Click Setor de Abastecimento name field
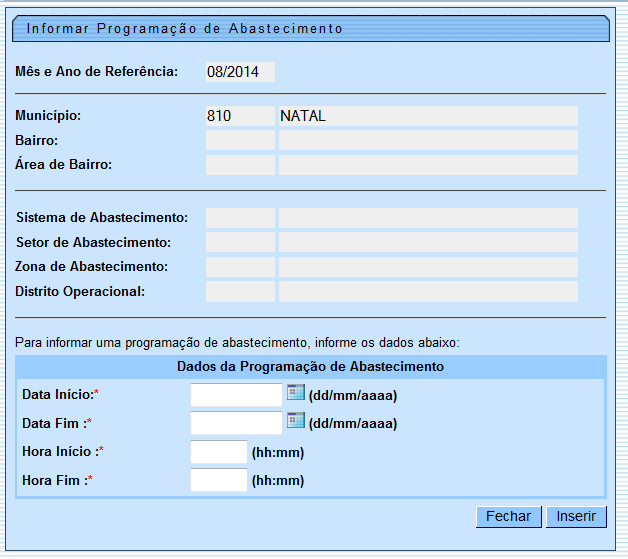This screenshot has width=628, height=559. (x=428, y=242)
